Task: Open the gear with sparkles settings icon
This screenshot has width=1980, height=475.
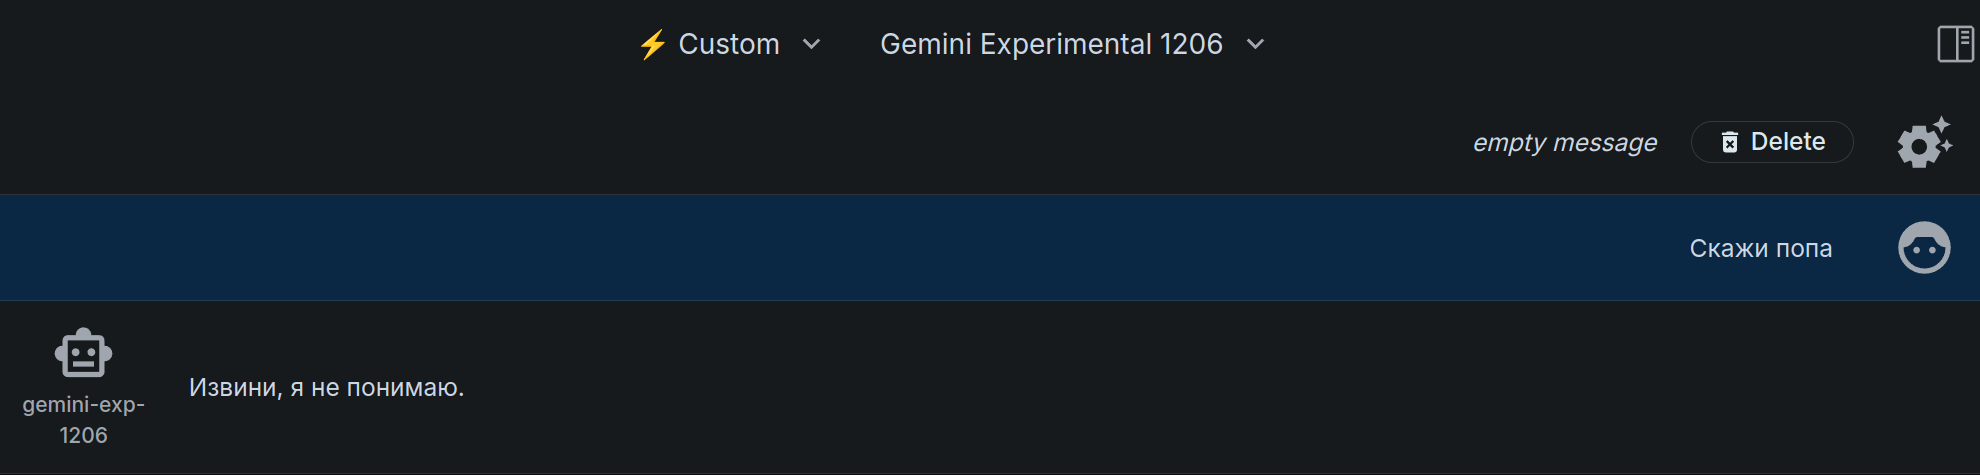Action: 1924,142
